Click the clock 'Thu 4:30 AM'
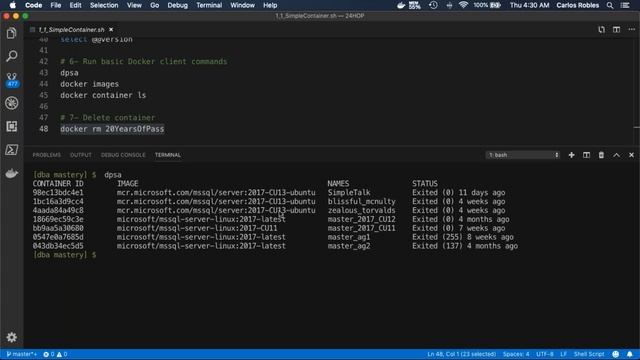This screenshot has height=360, width=640. [x=529, y=5]
